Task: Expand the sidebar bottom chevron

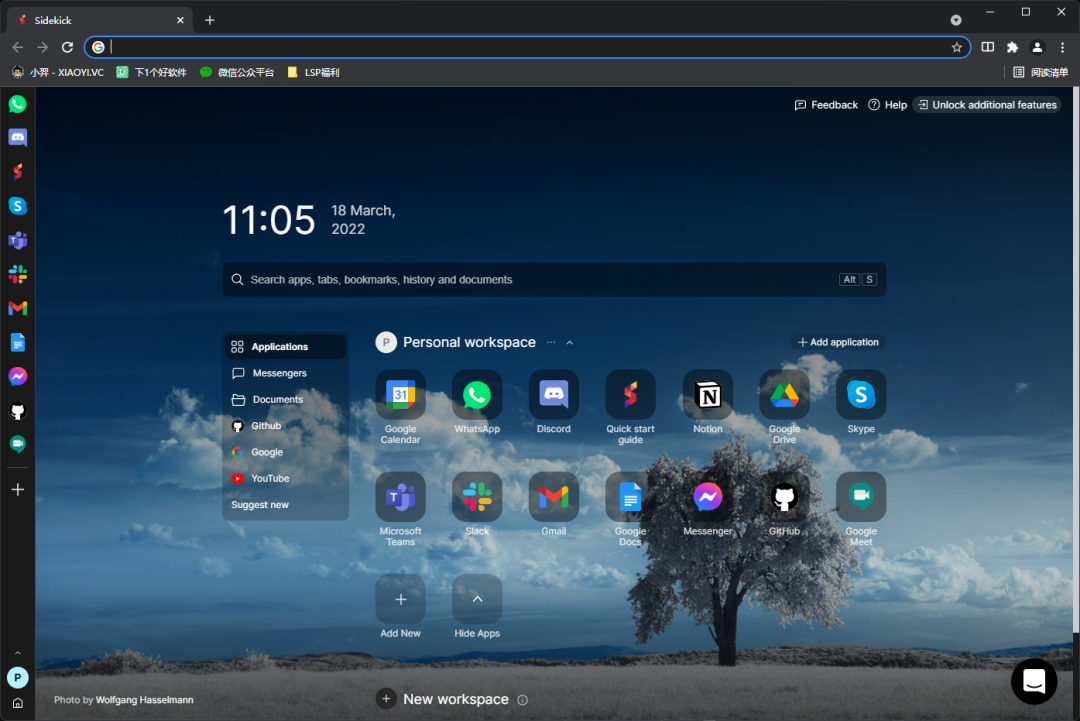Action: pyautogui.click(x=18, y=653)
